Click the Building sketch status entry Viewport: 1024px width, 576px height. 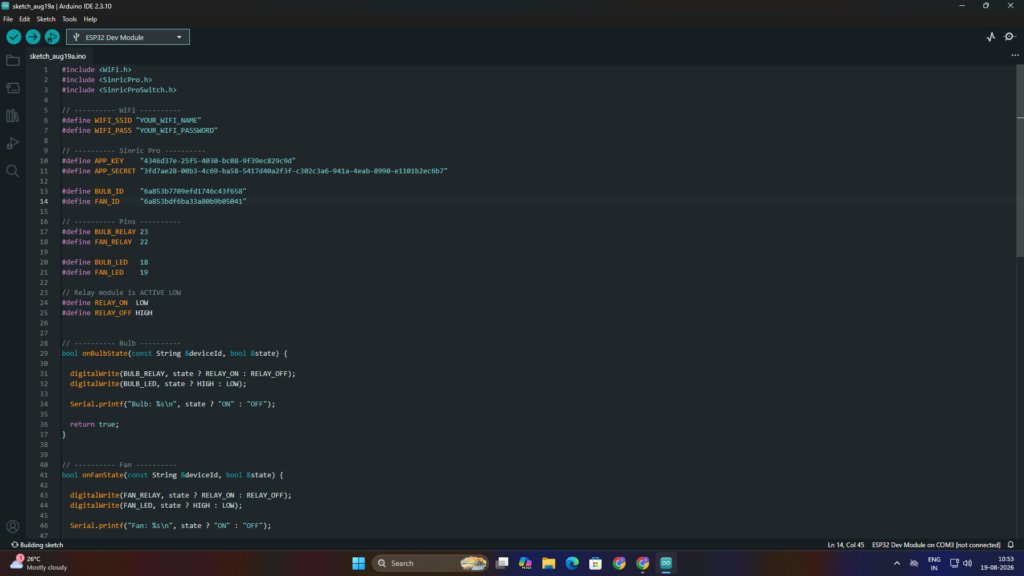(x=37, y=545)
